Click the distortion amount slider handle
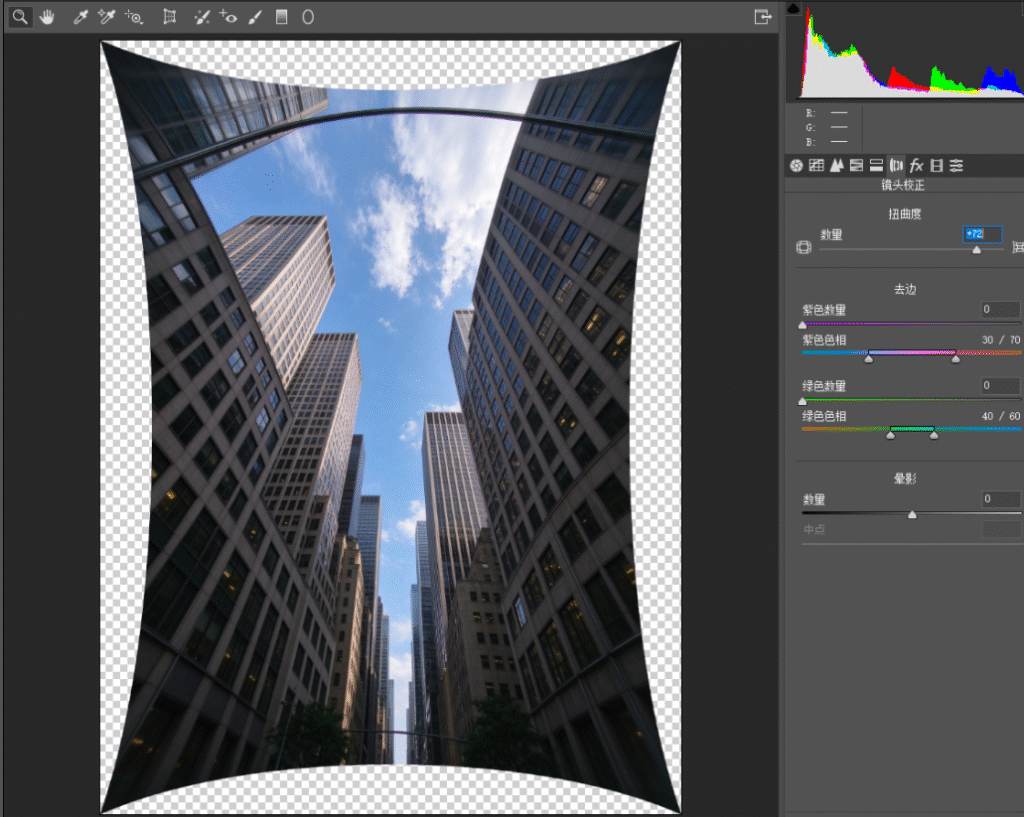The image size is (1024, 817). tap(976, 250)
